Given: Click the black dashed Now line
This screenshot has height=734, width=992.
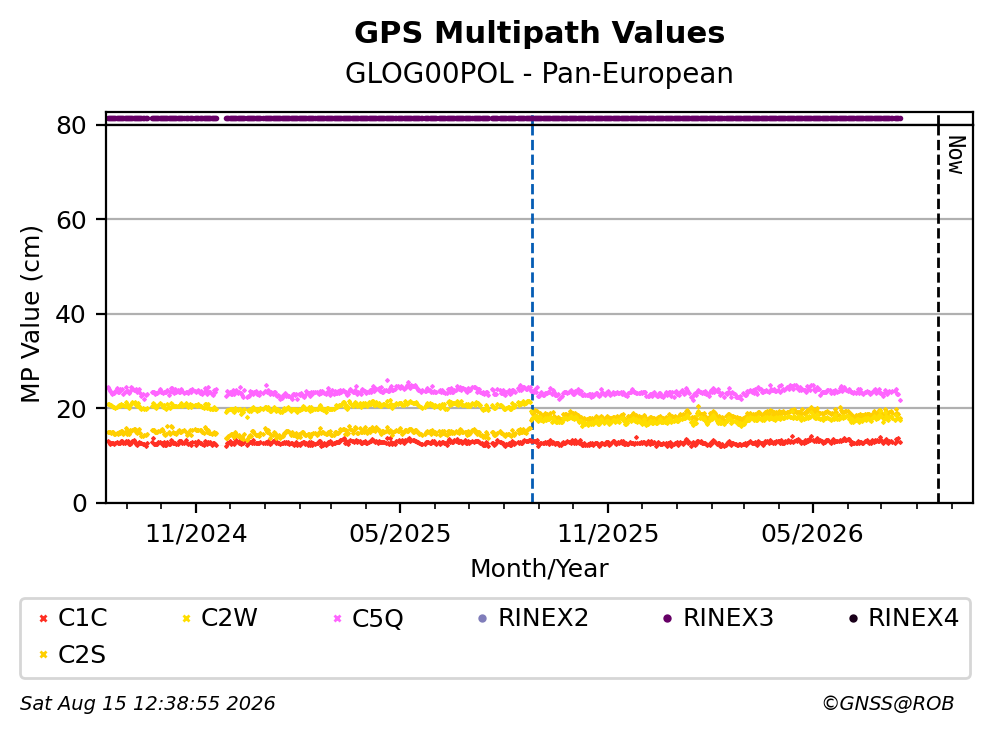Looking at the screenshot, I should 938,310.
